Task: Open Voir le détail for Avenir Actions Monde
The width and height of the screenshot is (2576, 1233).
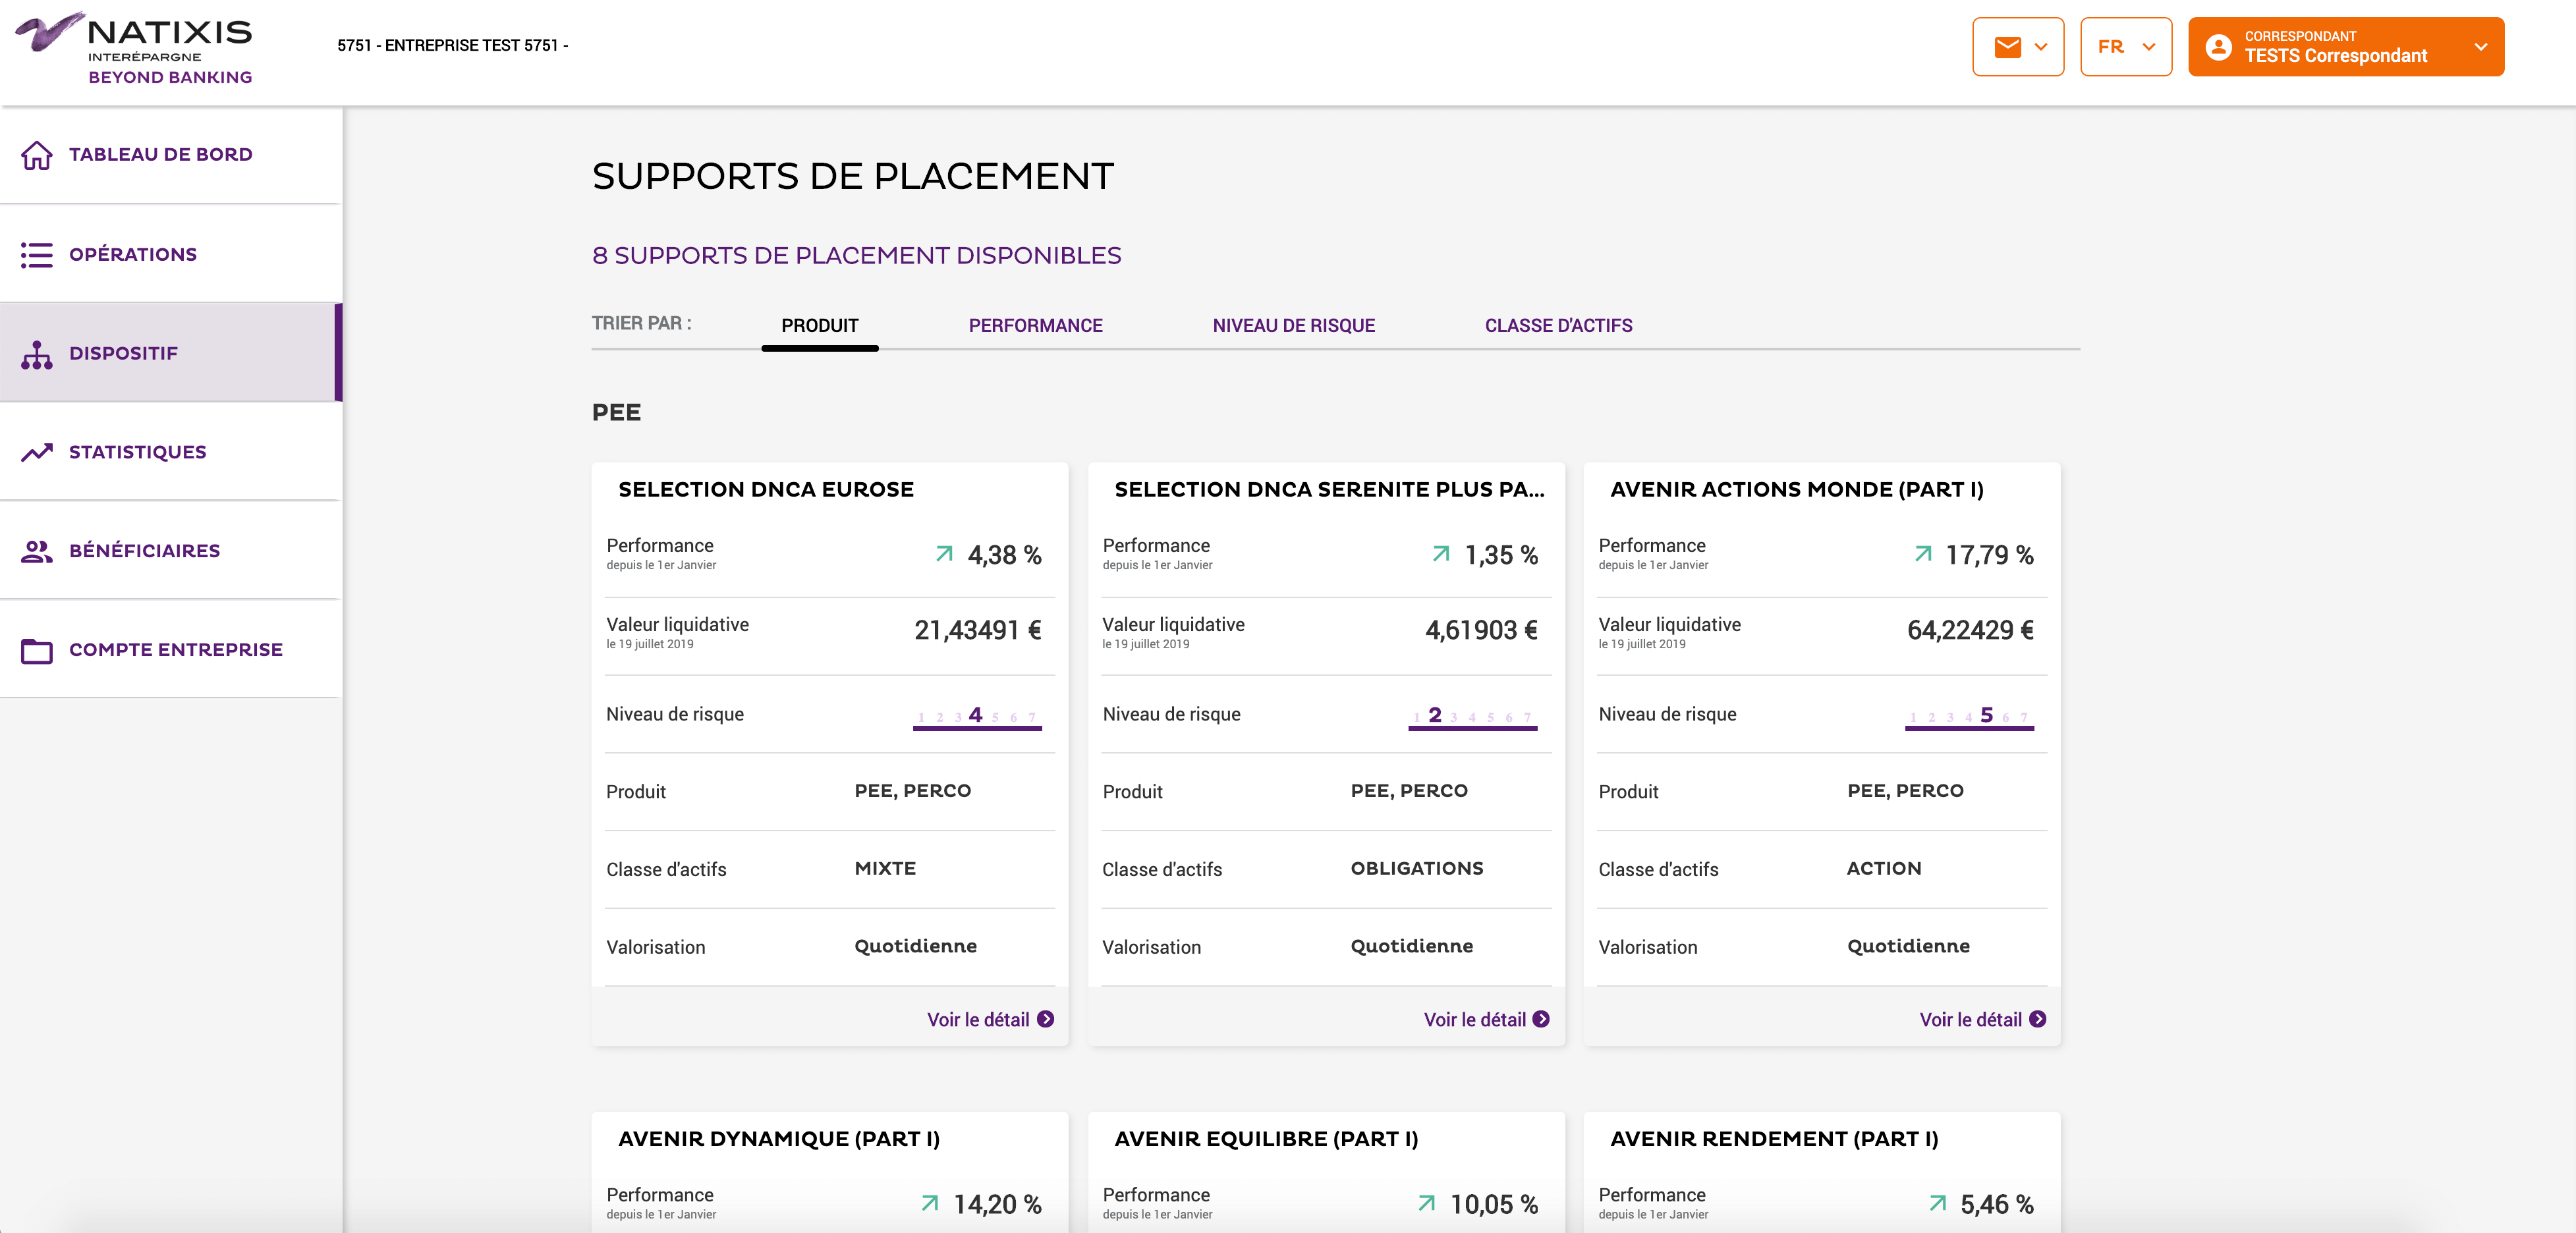Action: 1982,1019
